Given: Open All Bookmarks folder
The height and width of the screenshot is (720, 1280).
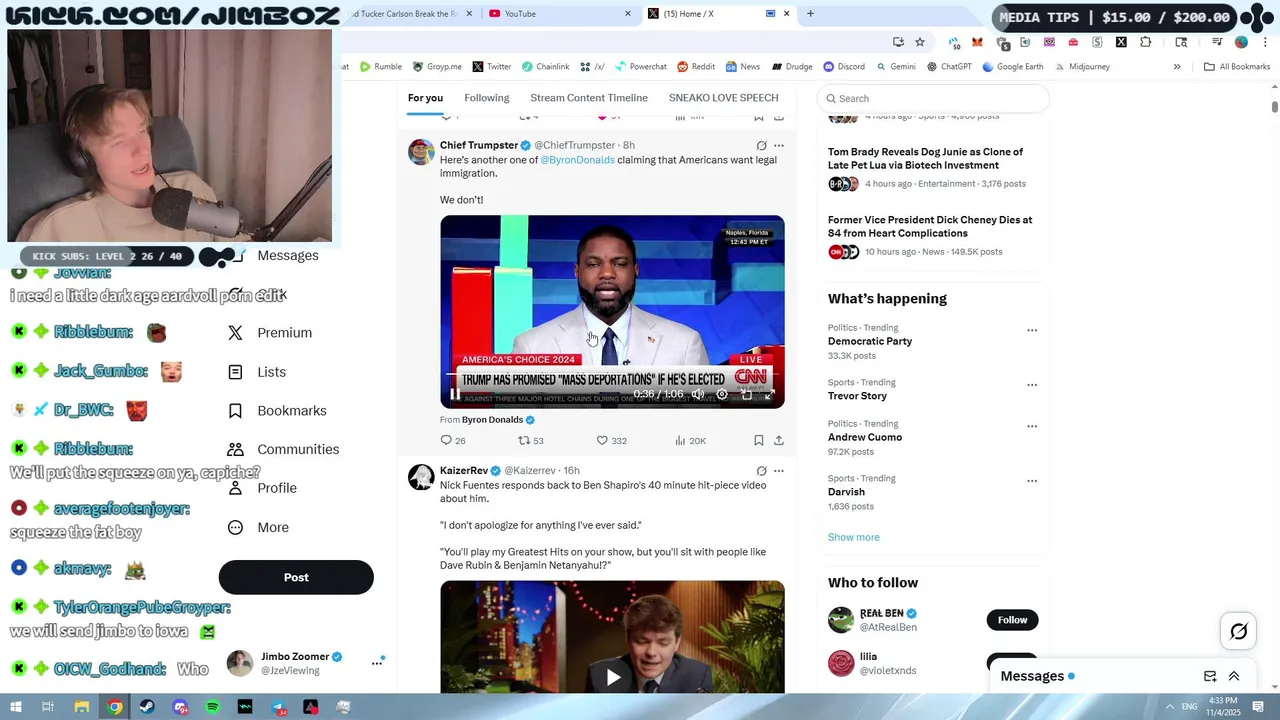Looking at the screenshot, I should (x=1237, y=67).
